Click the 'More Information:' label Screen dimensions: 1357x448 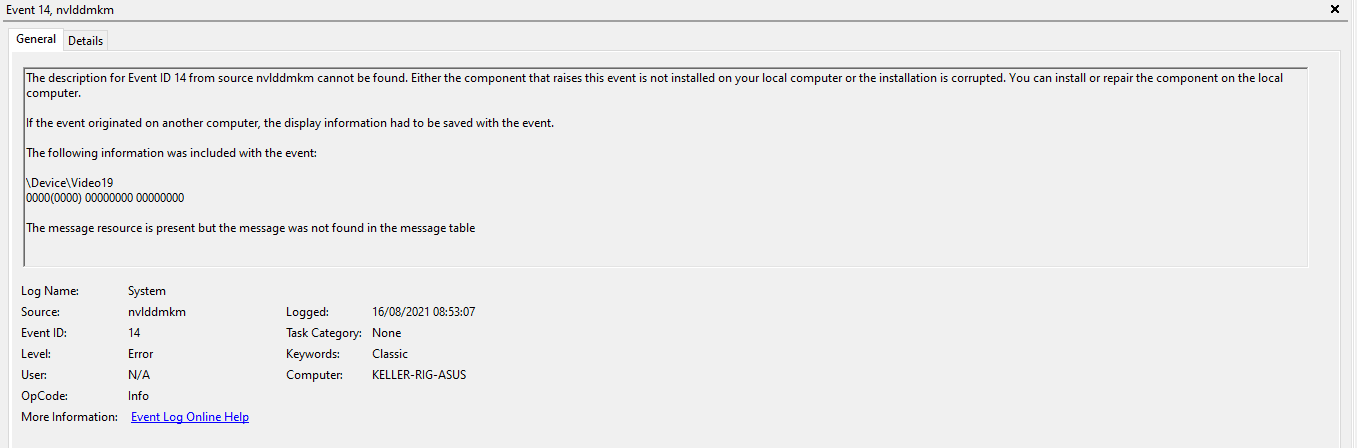[x=69, y=417]
